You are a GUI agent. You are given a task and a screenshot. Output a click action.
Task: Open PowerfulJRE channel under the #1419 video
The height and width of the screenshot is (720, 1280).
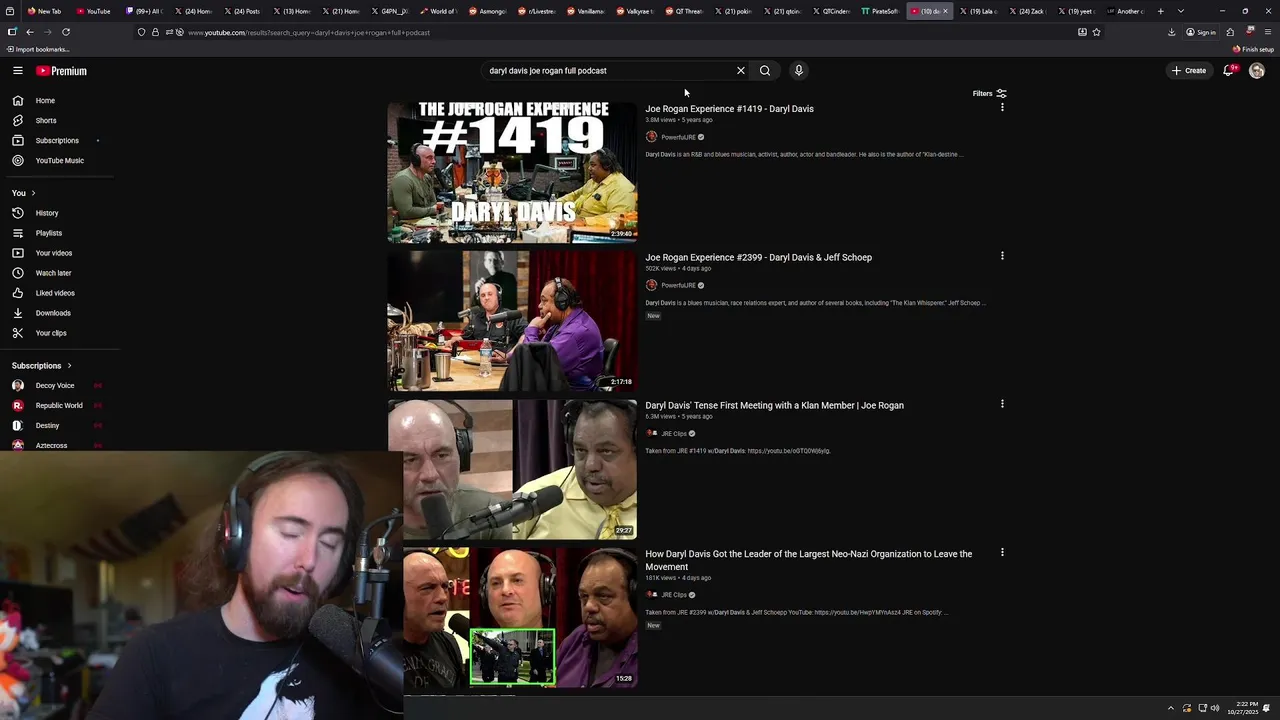click(678, 137)
